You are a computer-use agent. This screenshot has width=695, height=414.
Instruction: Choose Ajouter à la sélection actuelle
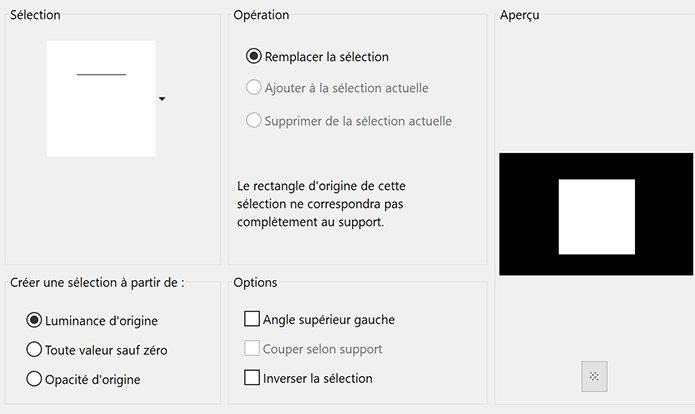[254, 89]
